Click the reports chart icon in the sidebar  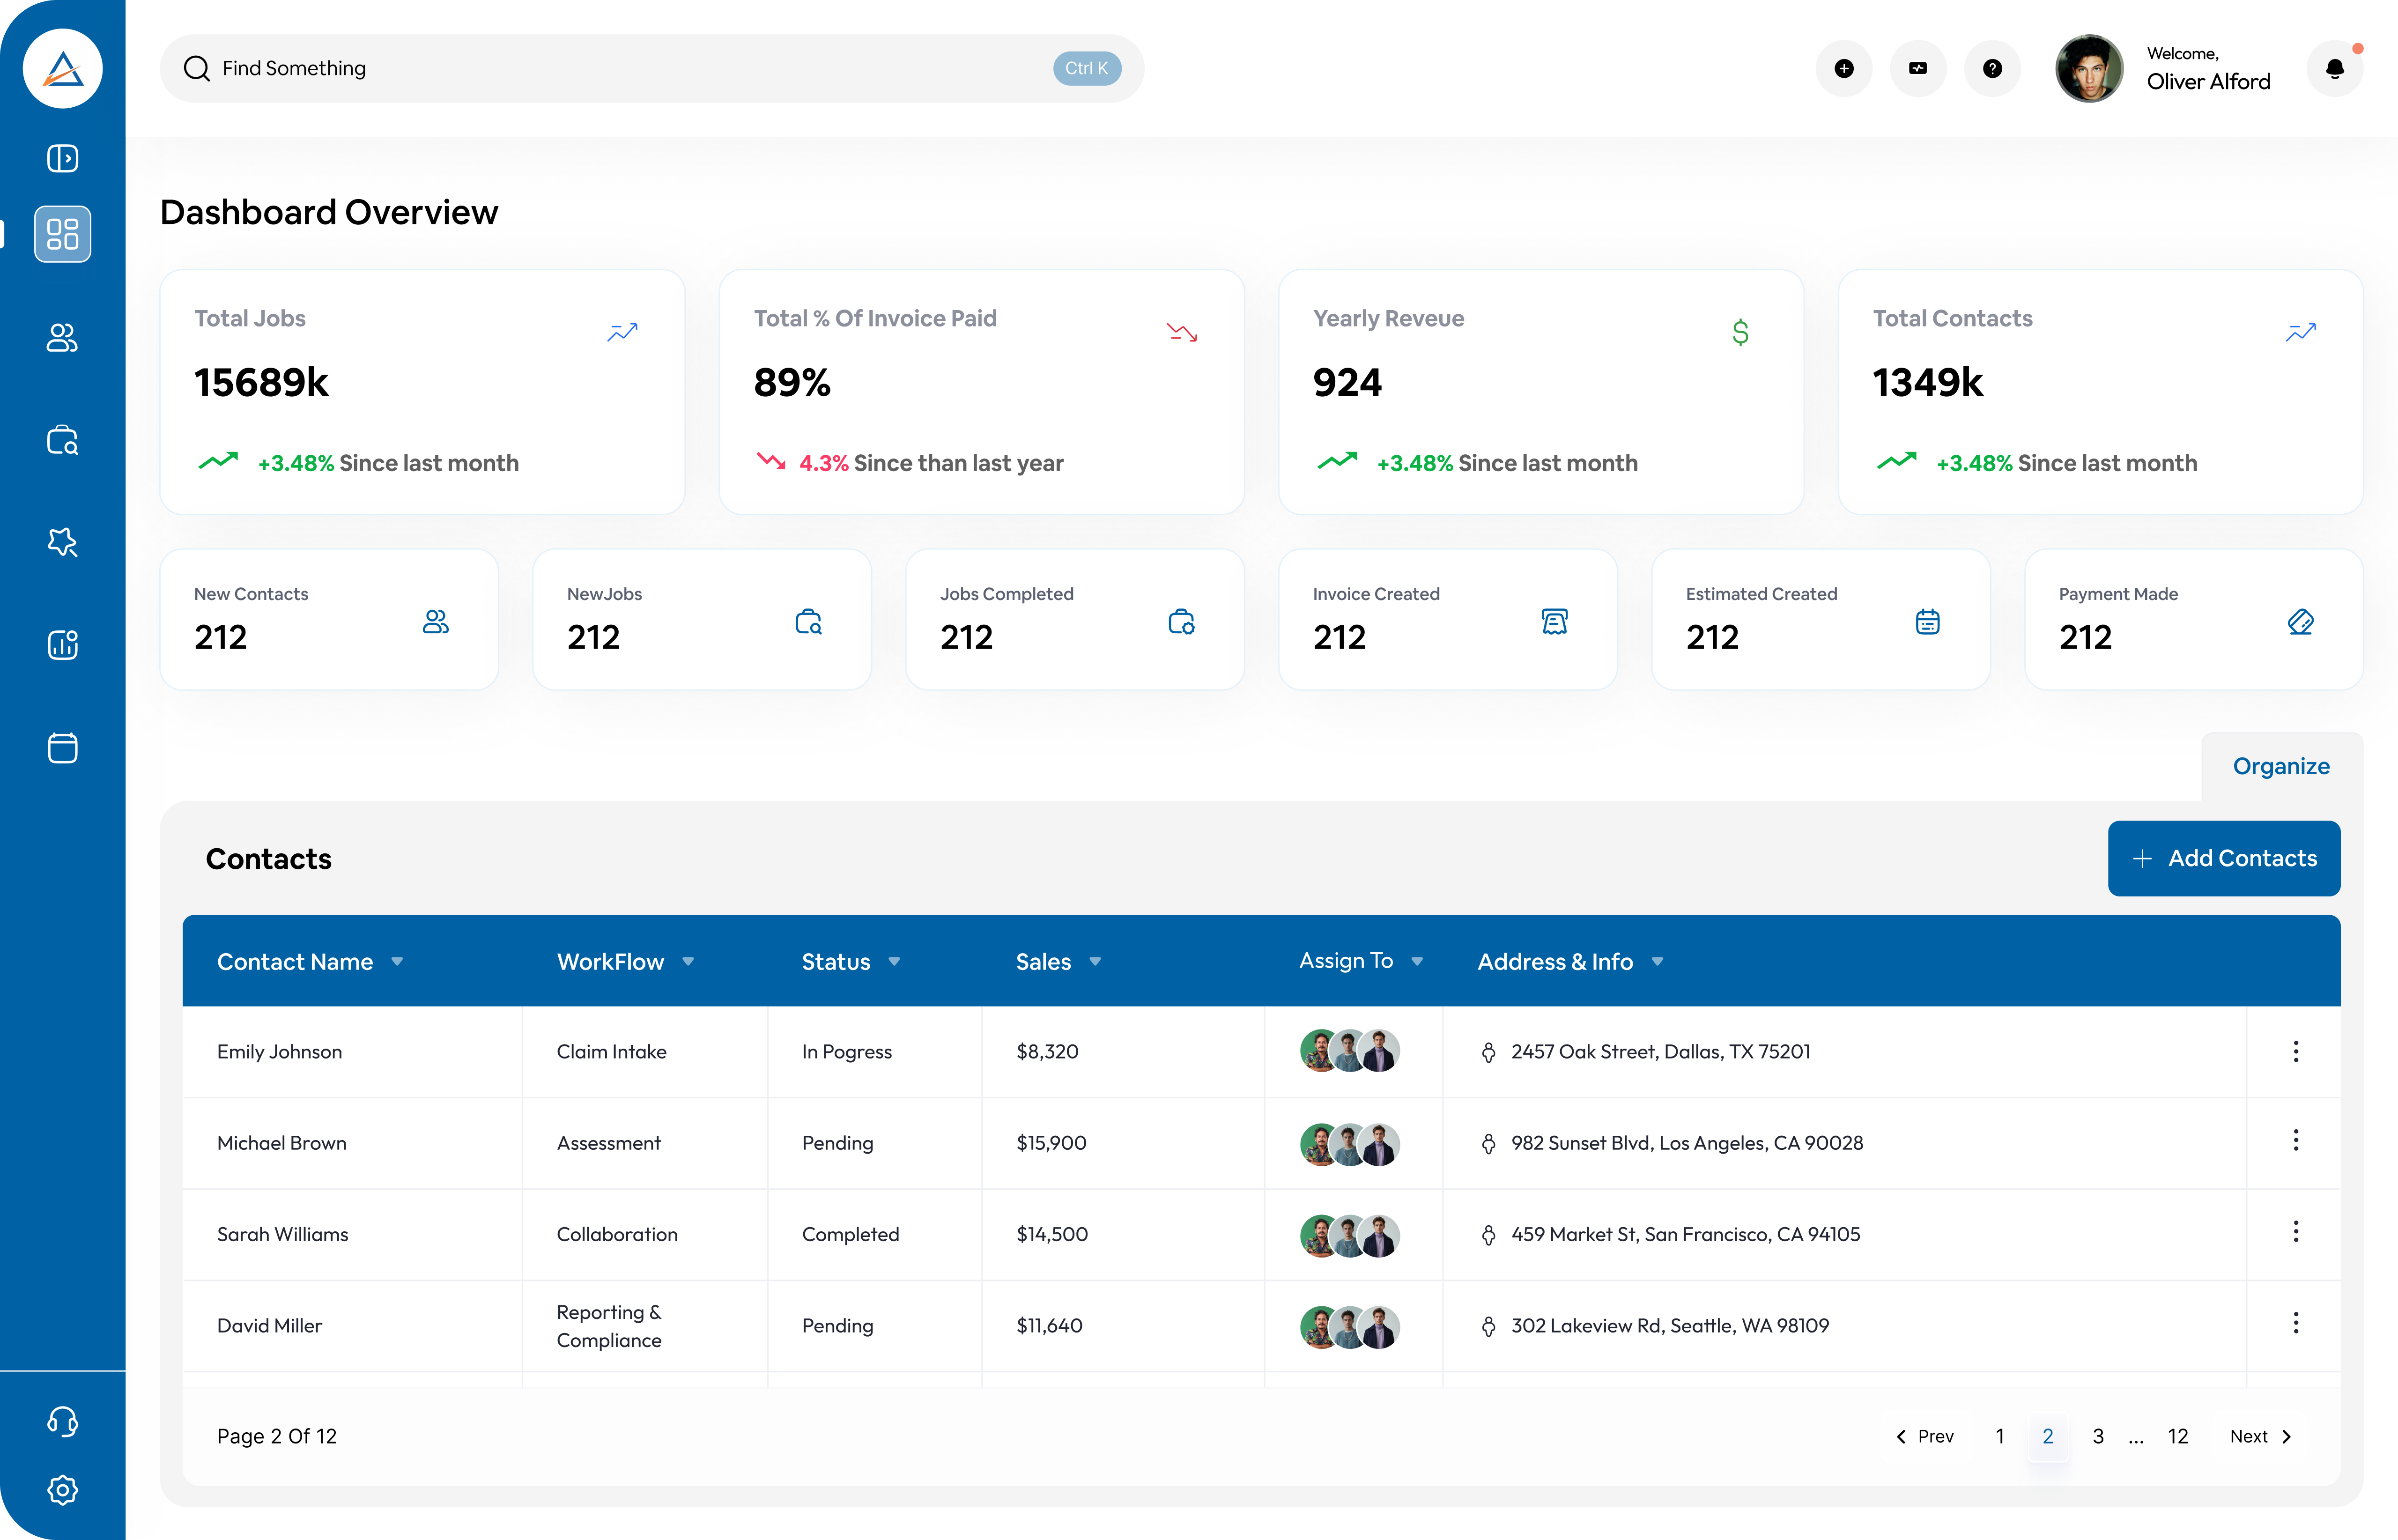(x=62, y=645)
